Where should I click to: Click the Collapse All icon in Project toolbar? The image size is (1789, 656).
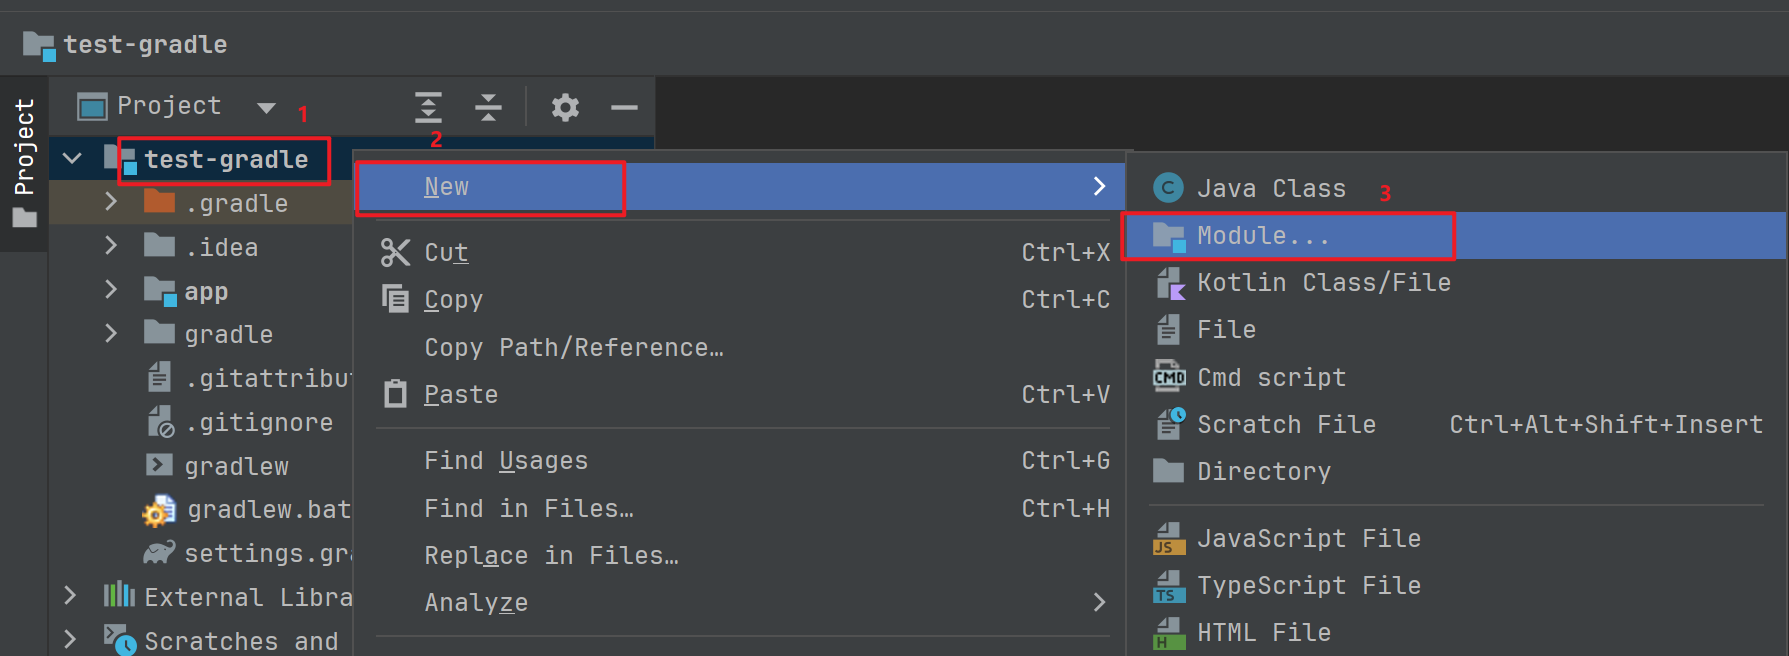pyautogui.click(x=488, y=107)
